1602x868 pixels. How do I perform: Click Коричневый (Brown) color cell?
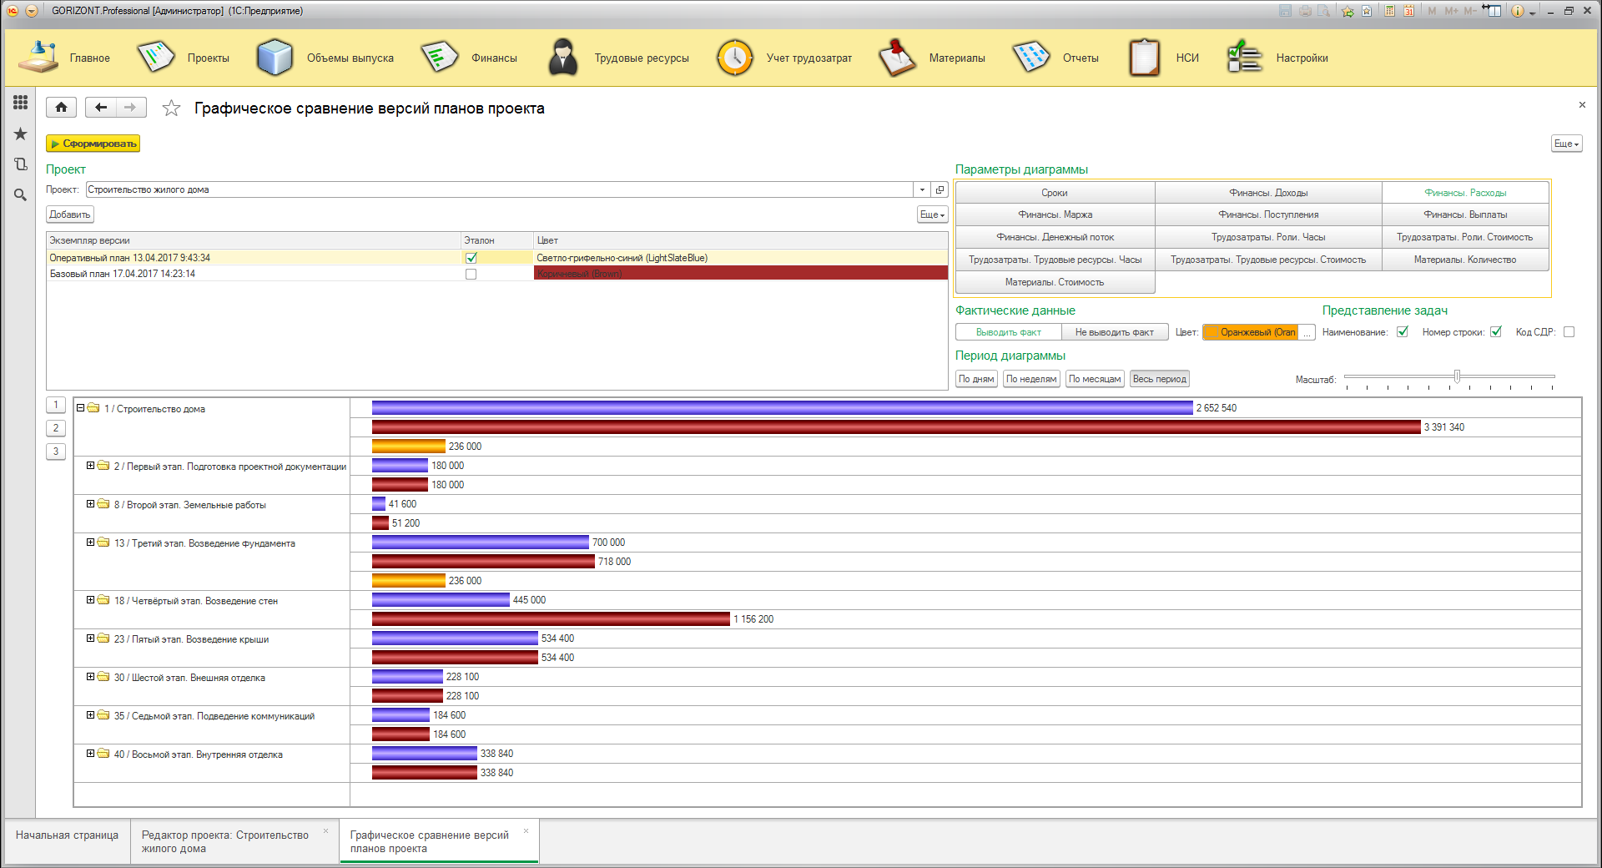(741, 274)
